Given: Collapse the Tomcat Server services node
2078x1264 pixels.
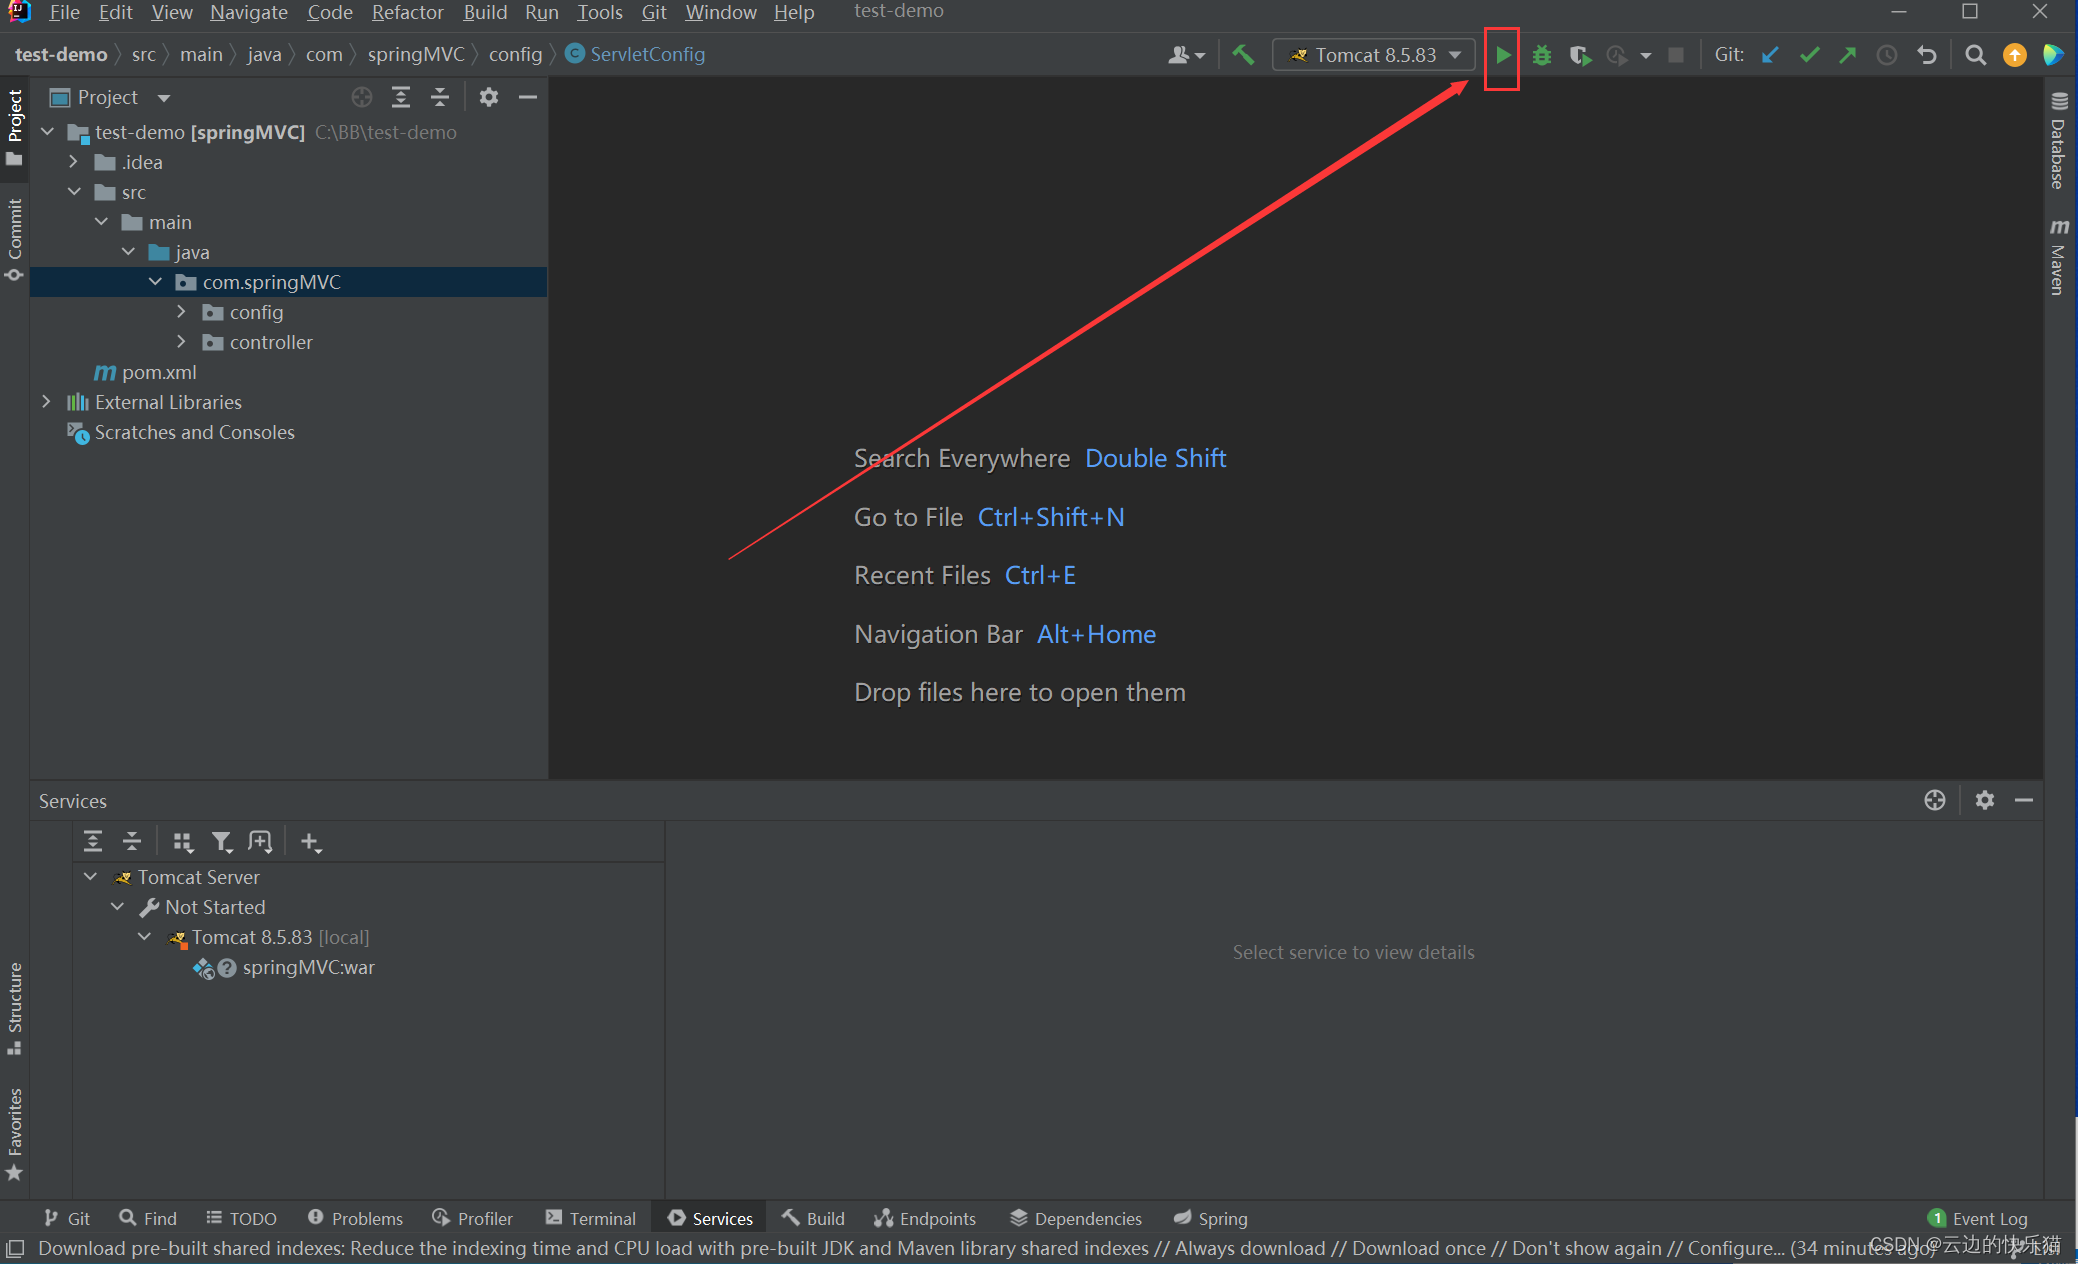Looking at the screenshot, I should click(91, 877).
